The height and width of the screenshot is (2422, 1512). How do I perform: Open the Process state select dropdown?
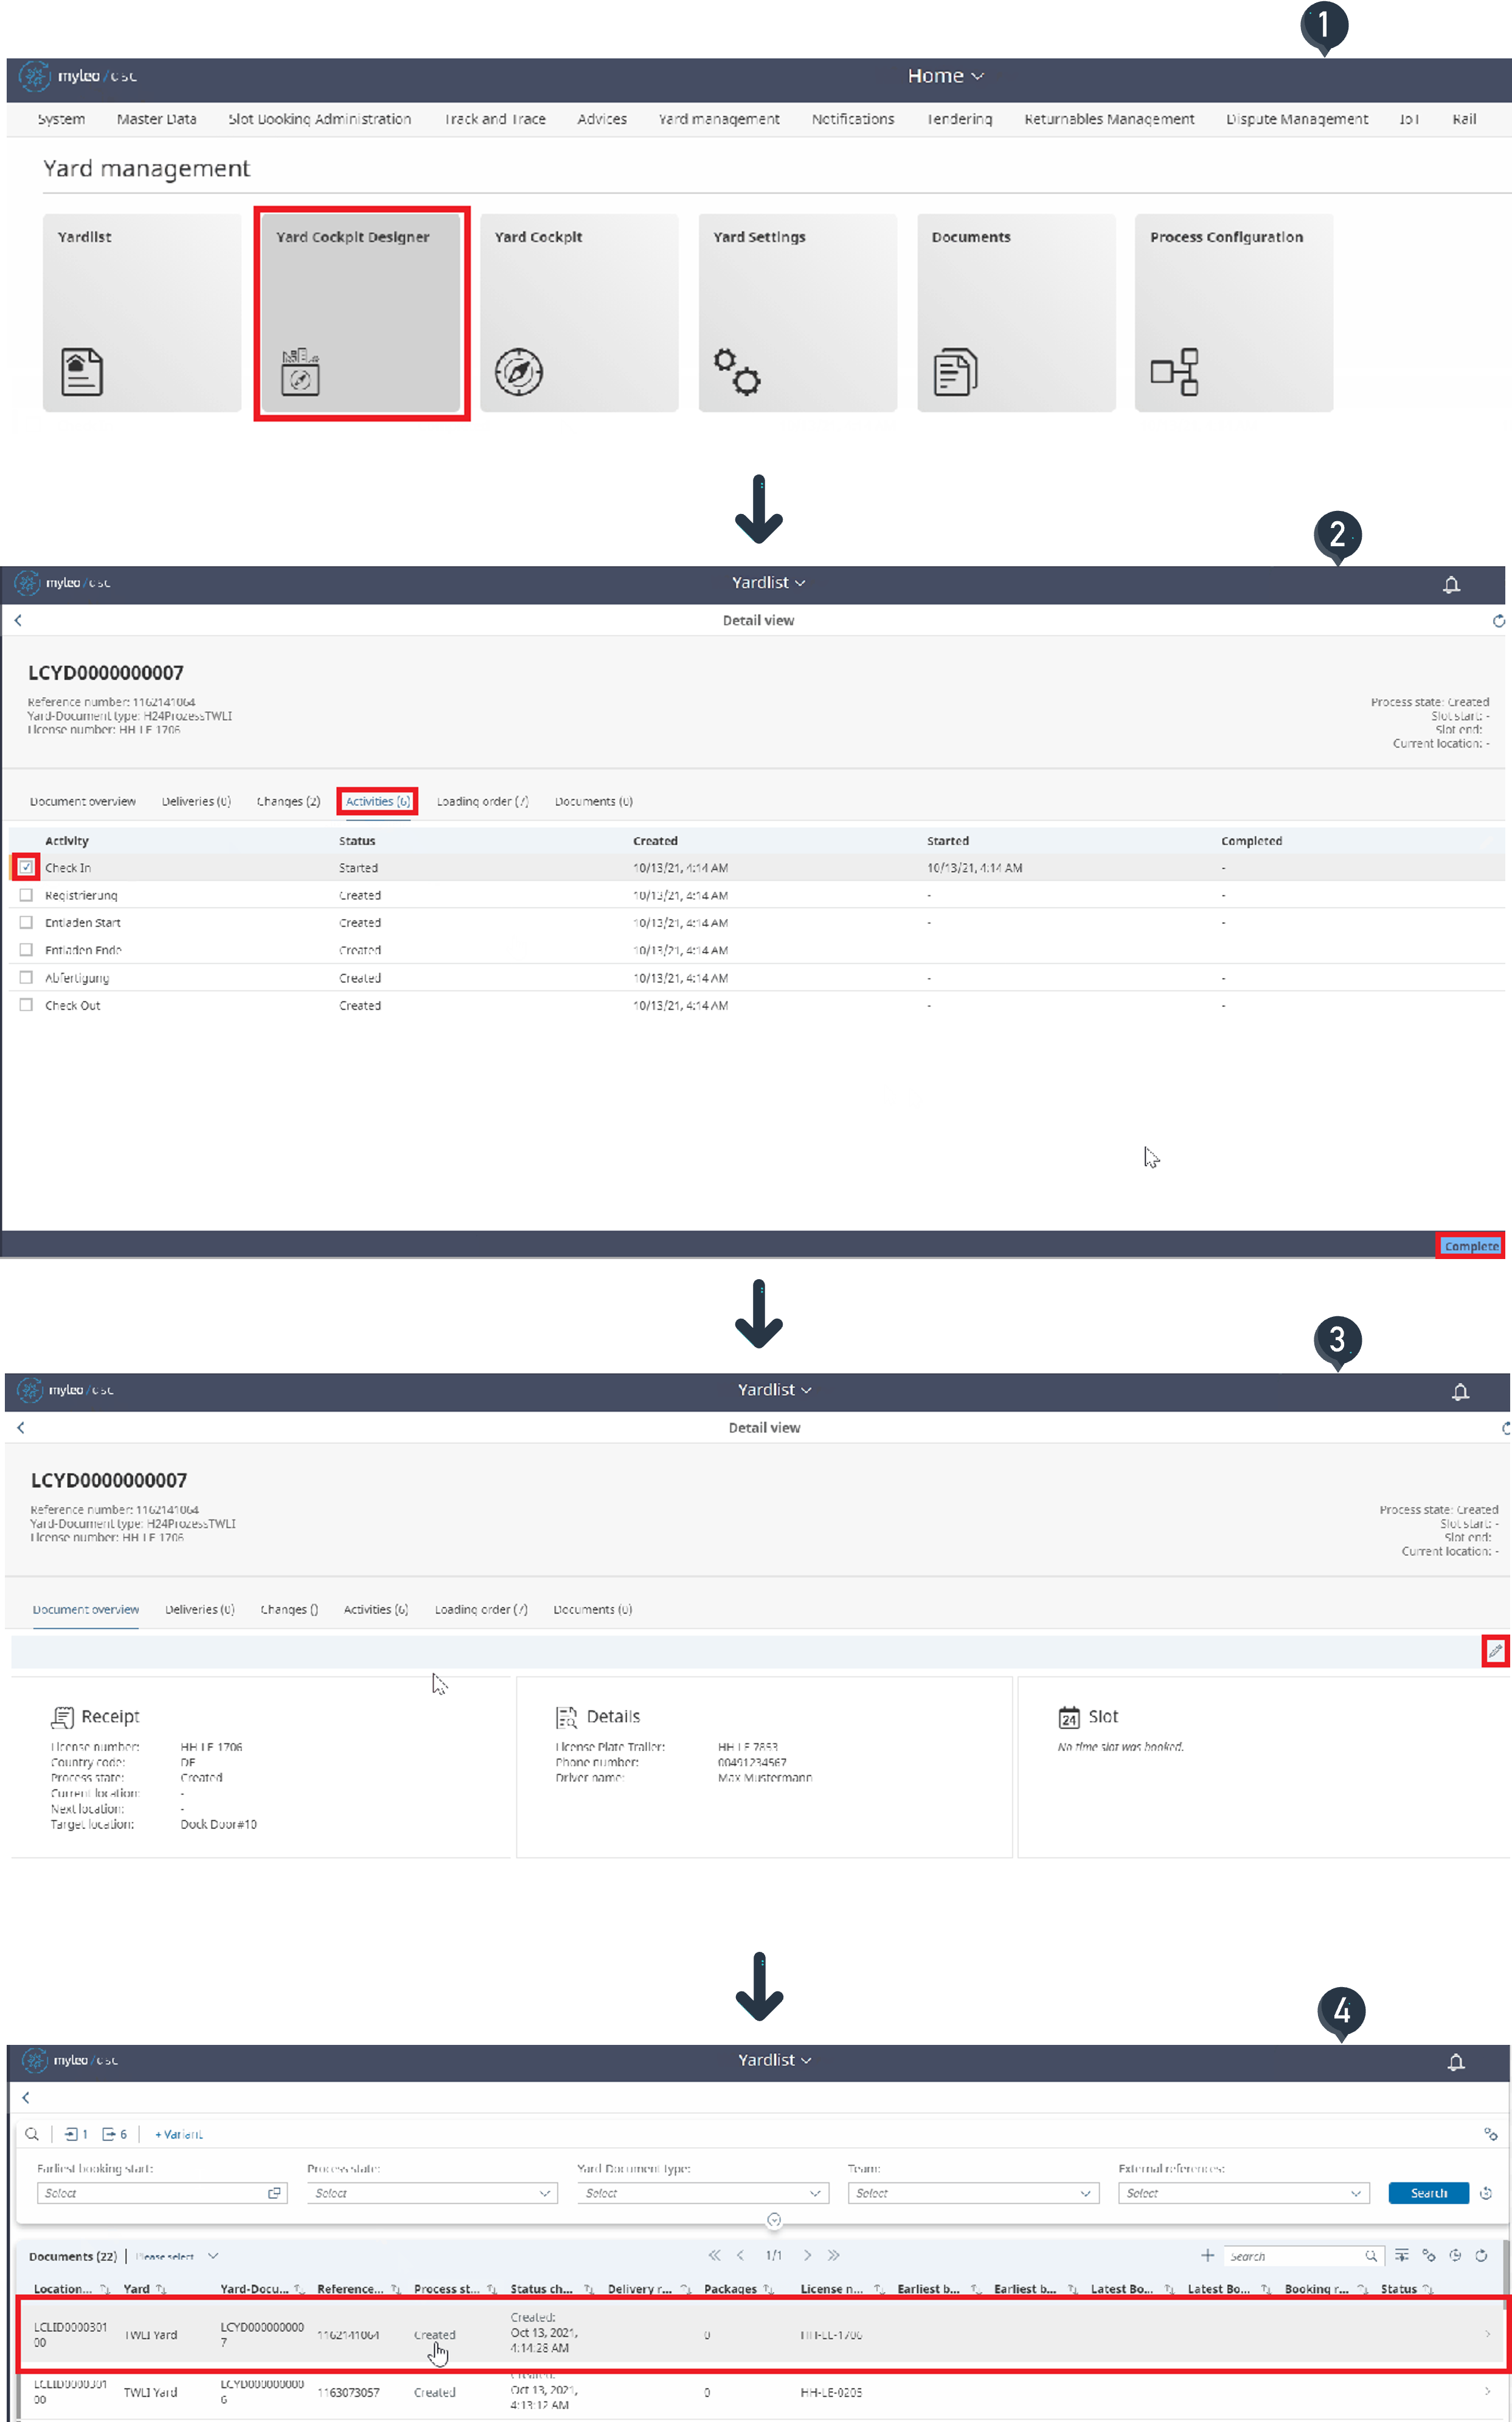pos(432,2193)
